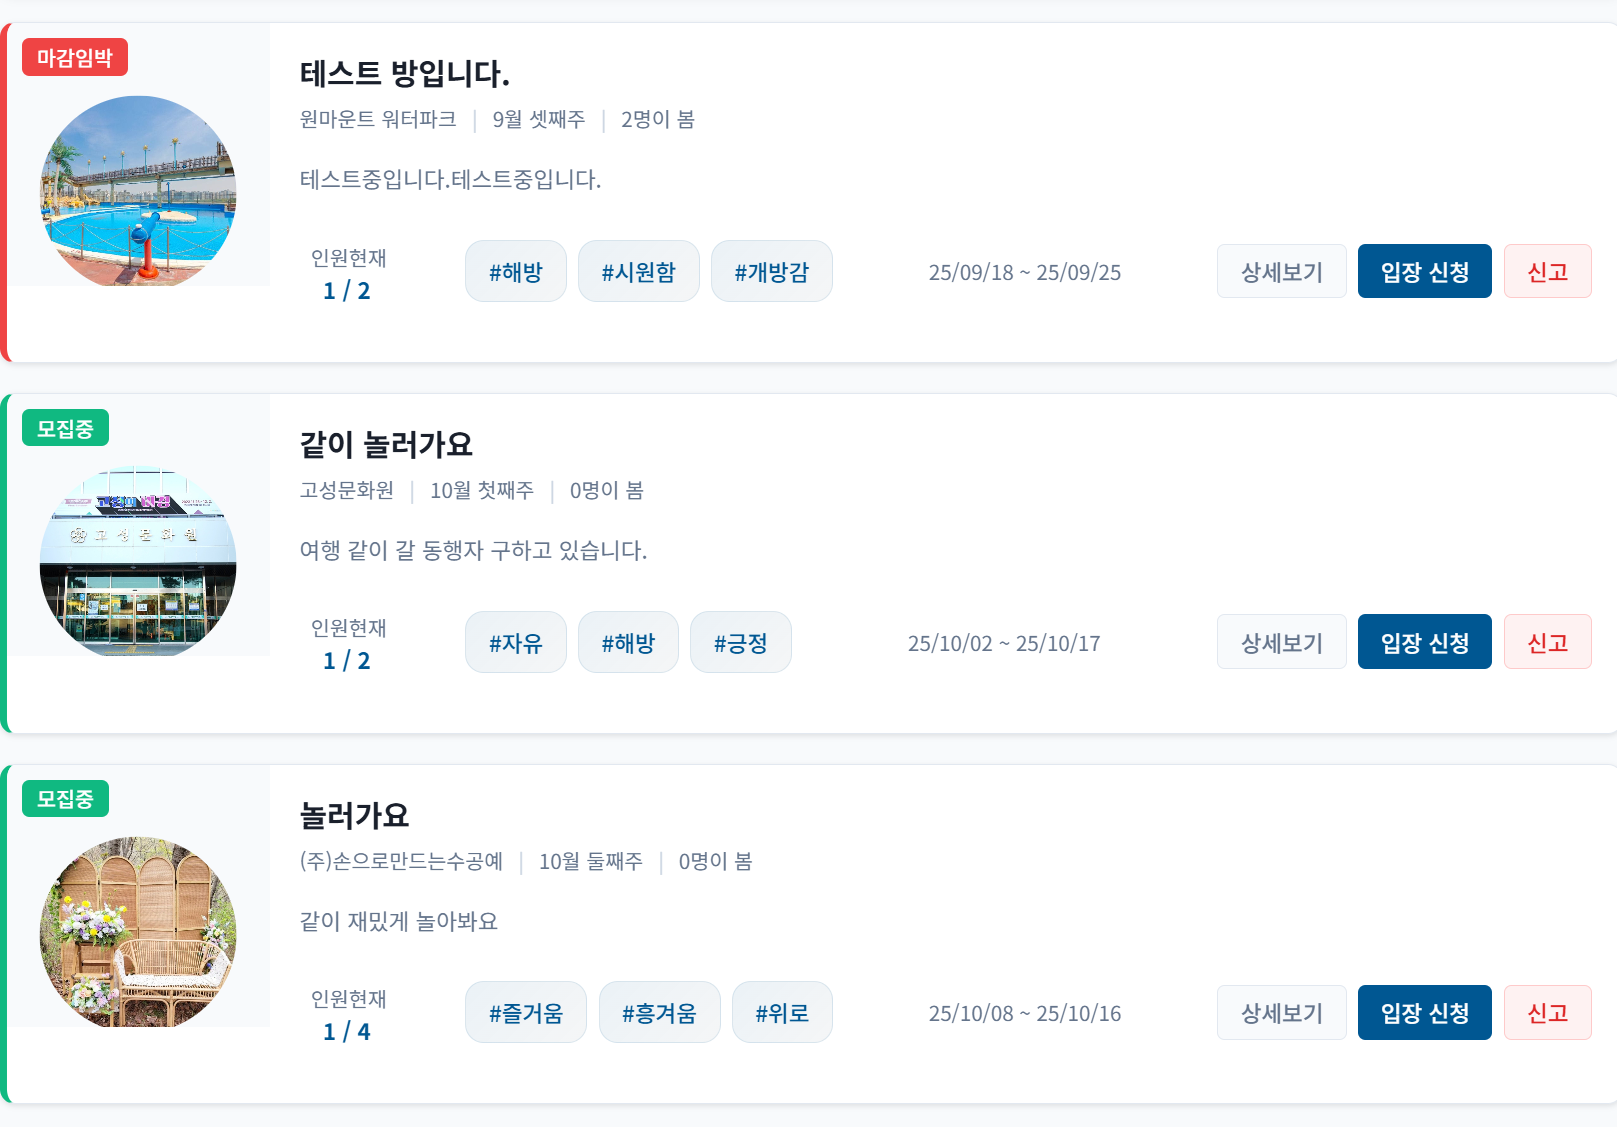
Task: Open the 테스트 방입니다. title link
Action: coord(405,73)
